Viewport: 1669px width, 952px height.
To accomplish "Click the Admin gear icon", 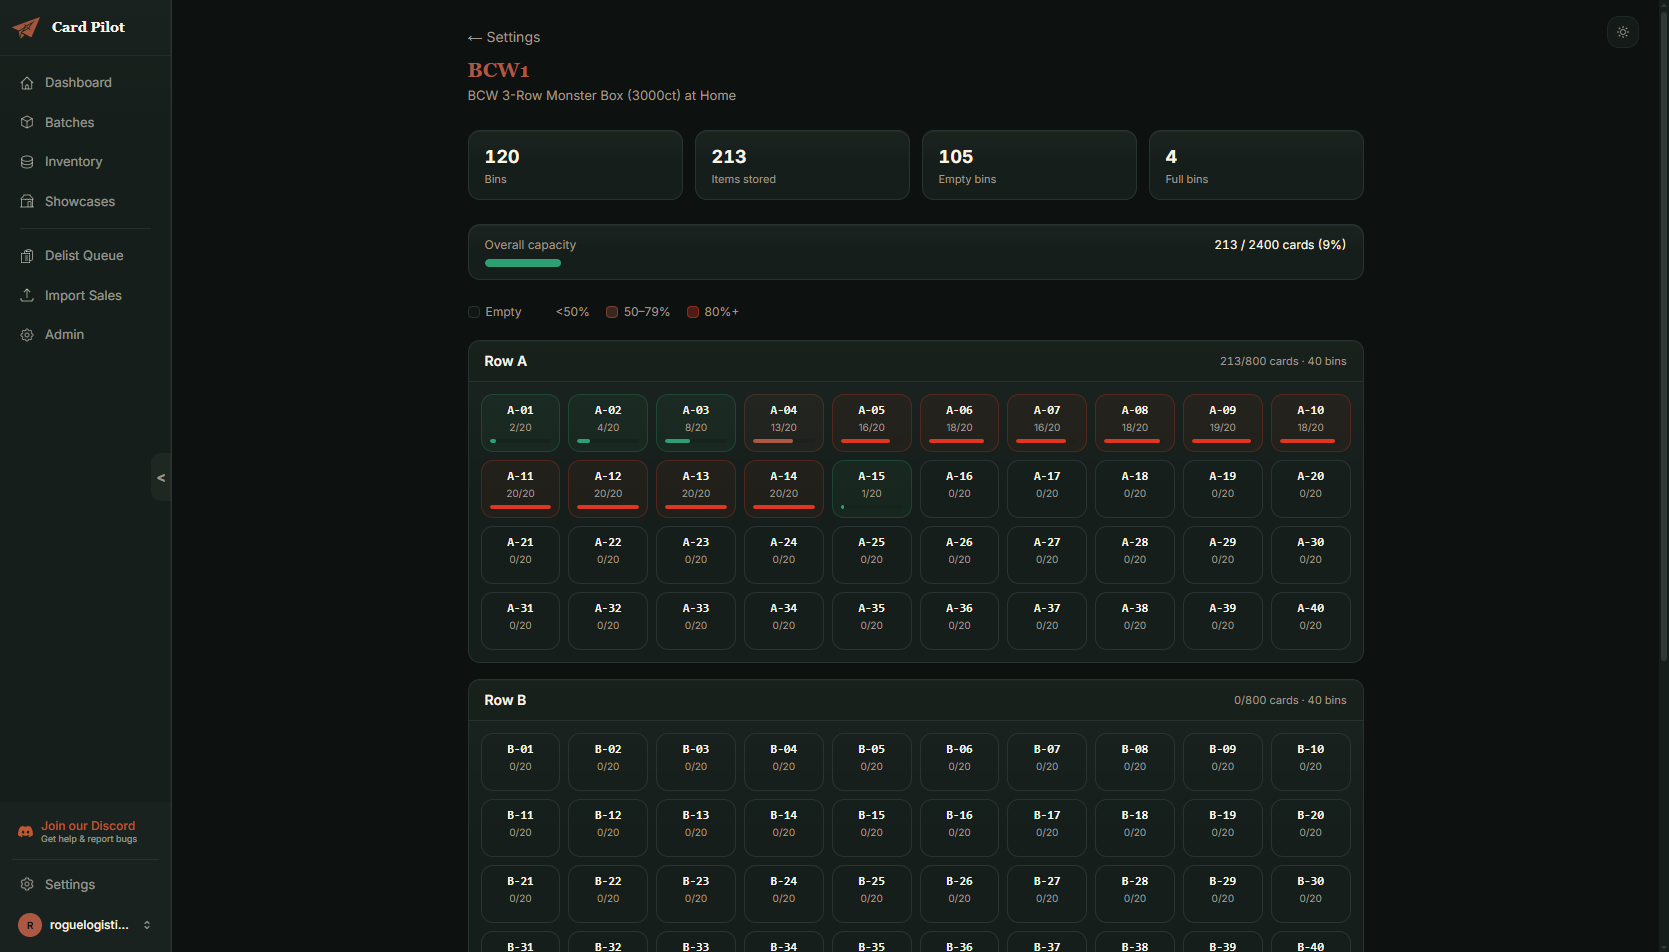I will (x=27, y=335).
